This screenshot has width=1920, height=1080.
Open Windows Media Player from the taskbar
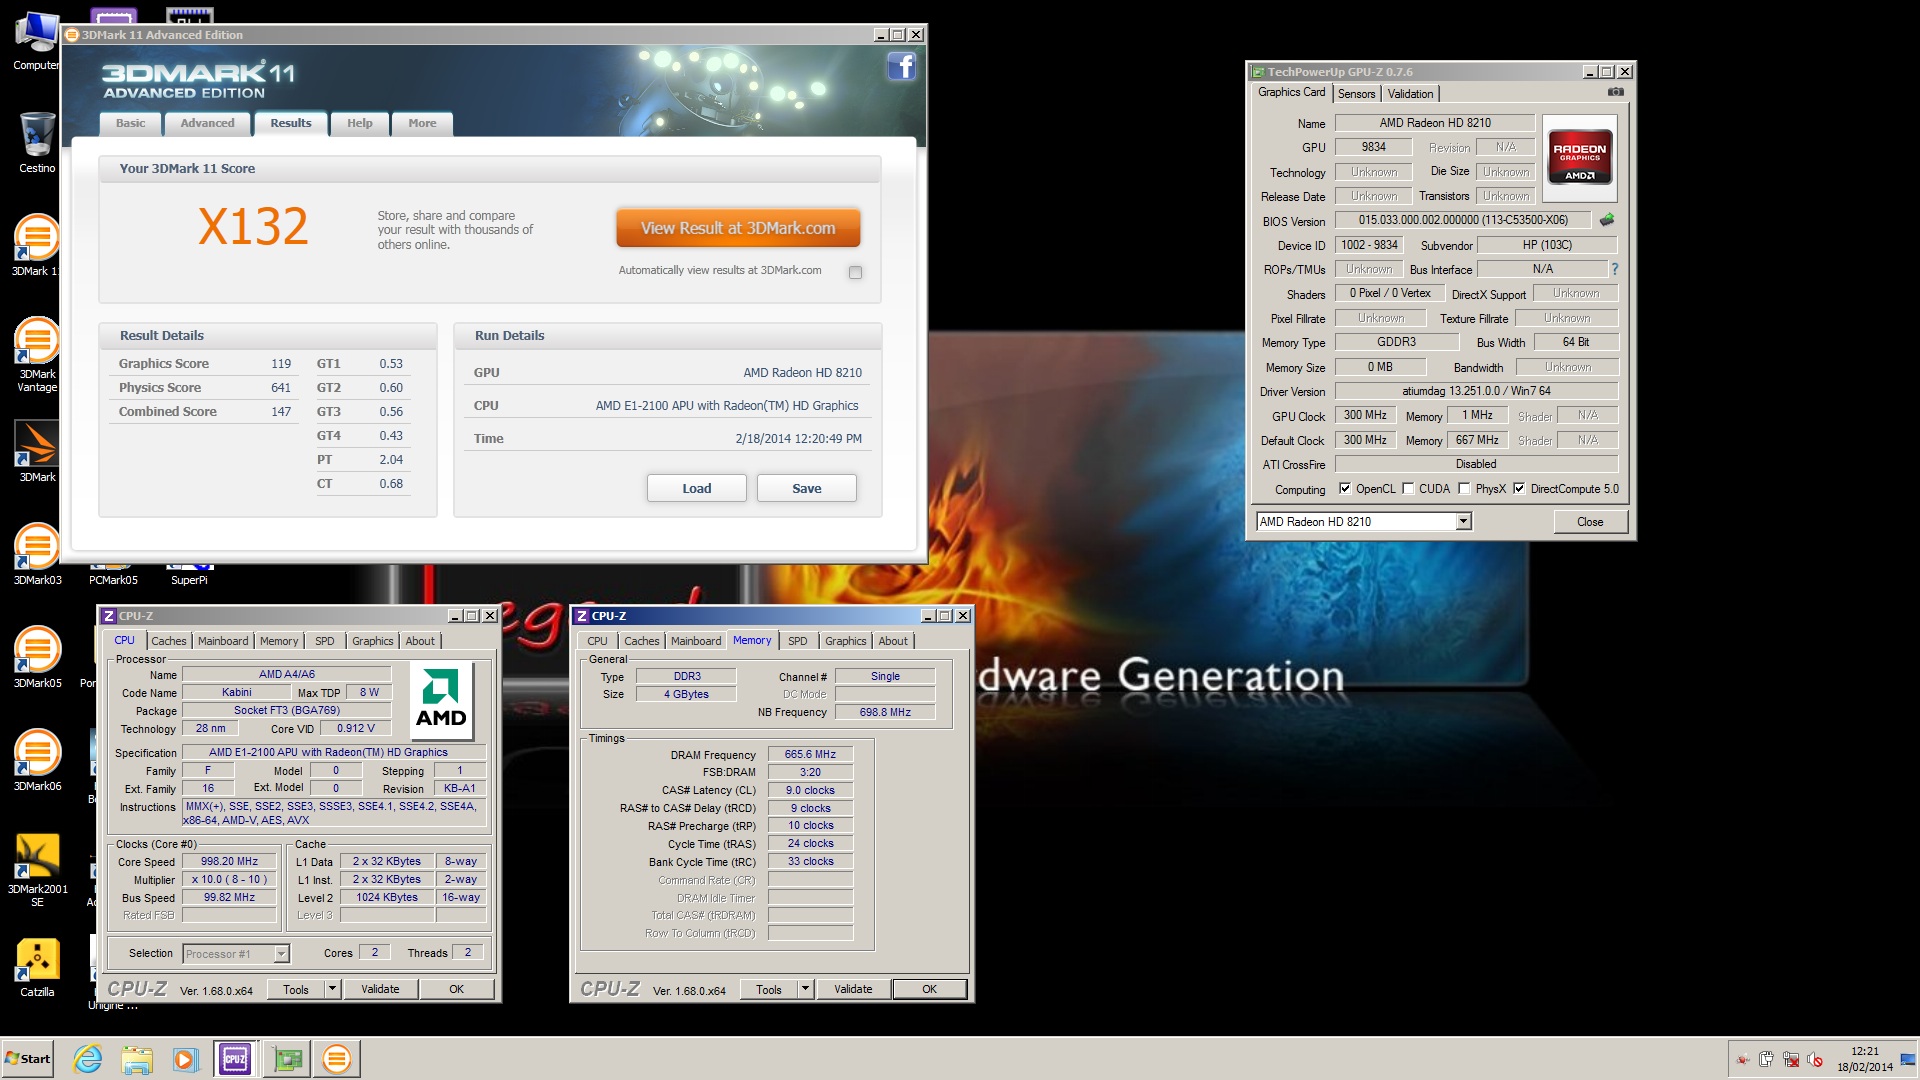click(x=185, y=1059)
